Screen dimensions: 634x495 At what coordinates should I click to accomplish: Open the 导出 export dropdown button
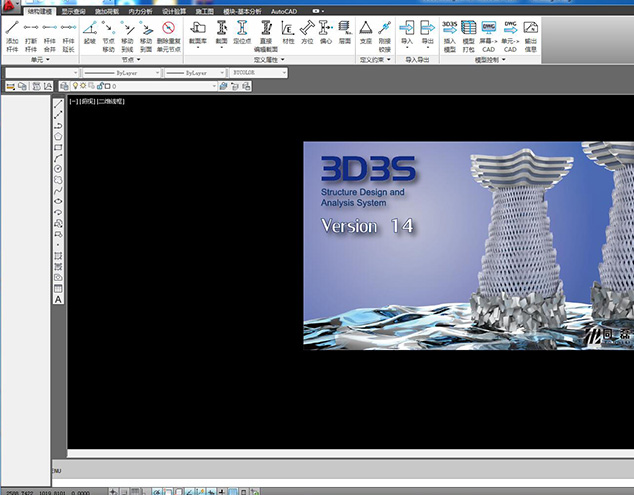coord(427,35)
